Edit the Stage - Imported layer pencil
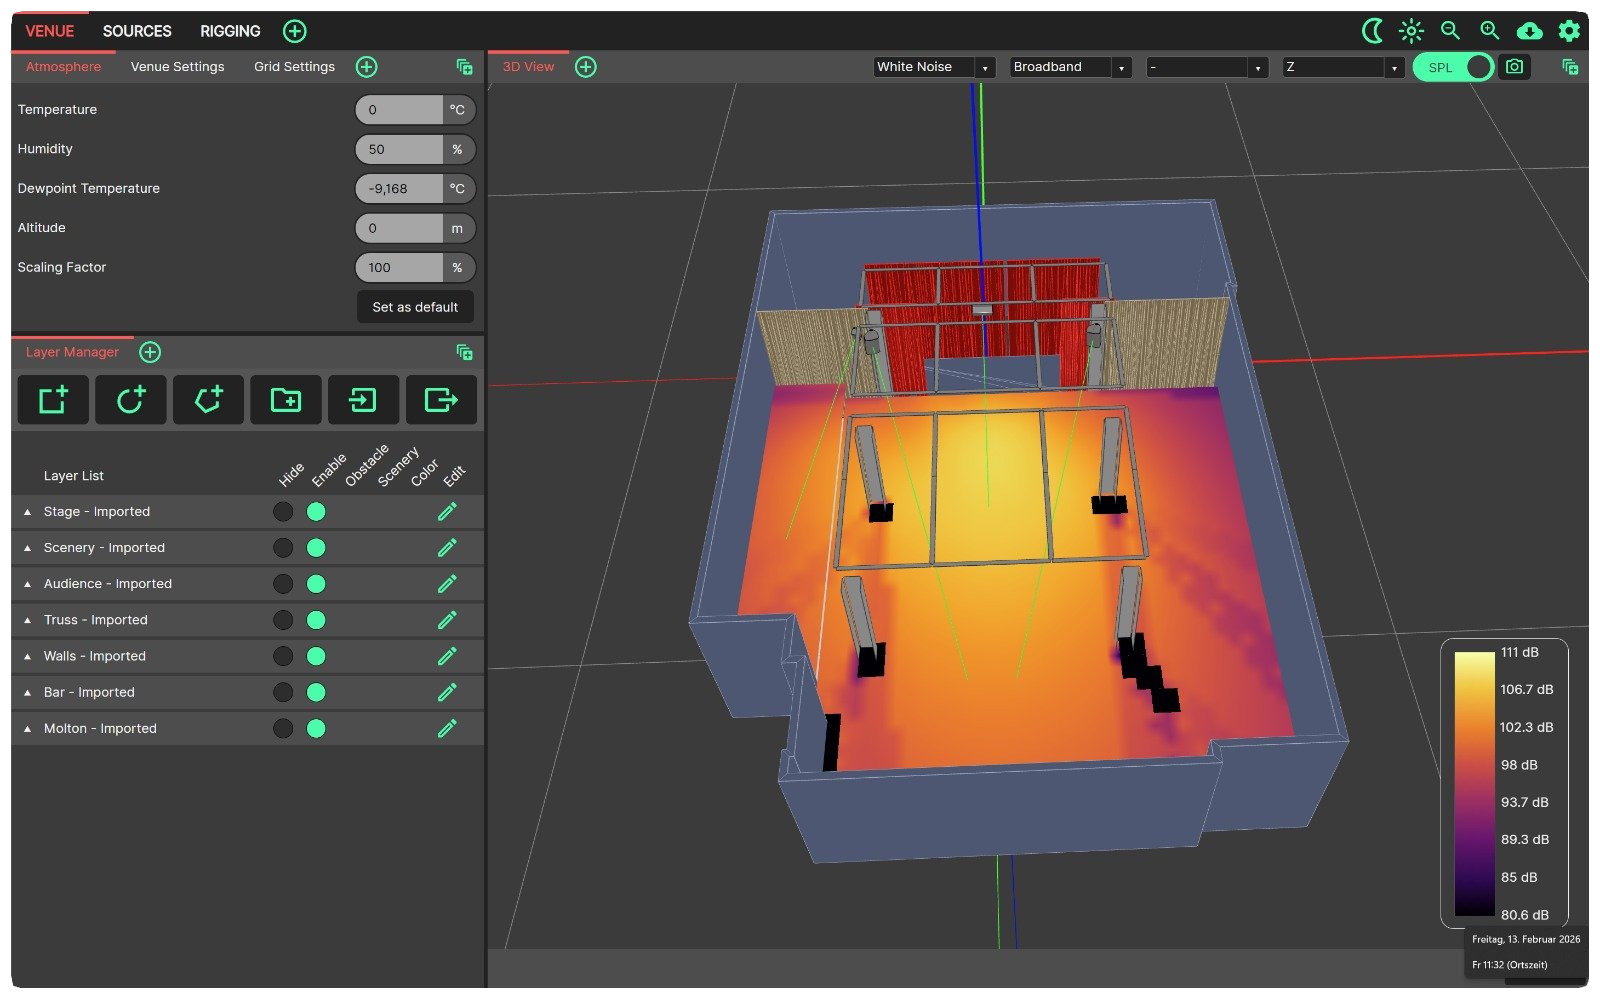The width and height of the screenshot is (1600, 999). click(447, 512)
